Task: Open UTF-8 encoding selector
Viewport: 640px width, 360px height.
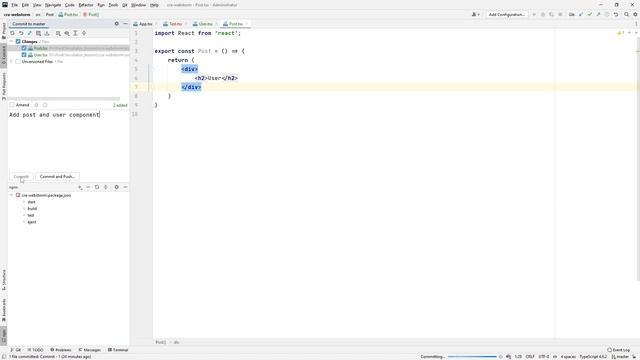Action: 544,357
